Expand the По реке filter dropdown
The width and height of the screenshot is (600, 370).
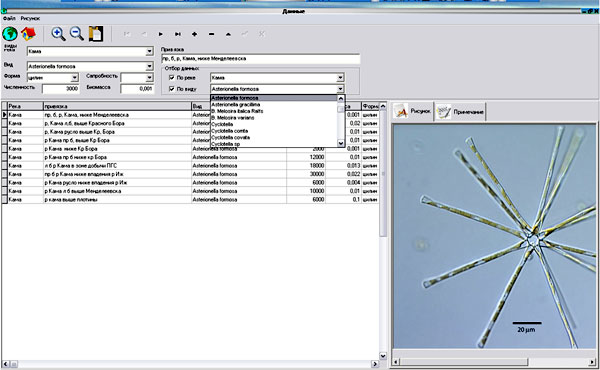coord(340,78)
